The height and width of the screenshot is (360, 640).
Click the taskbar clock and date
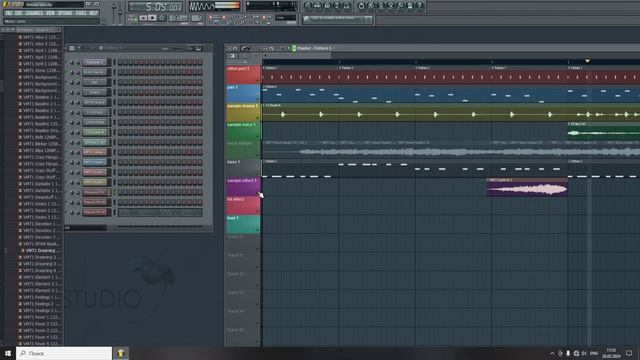(611, 353)
